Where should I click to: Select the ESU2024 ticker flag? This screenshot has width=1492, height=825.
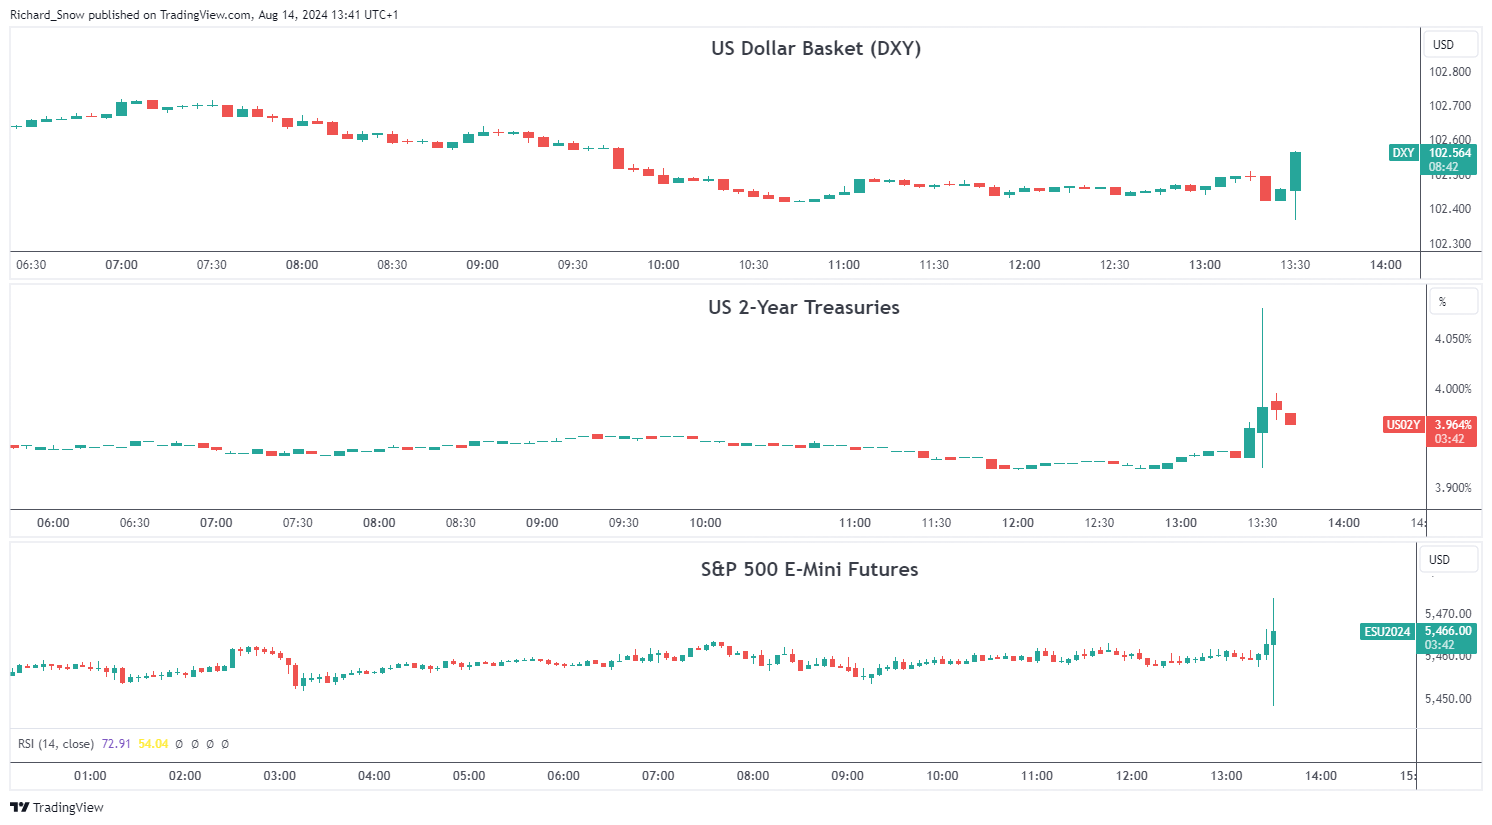1386,632
